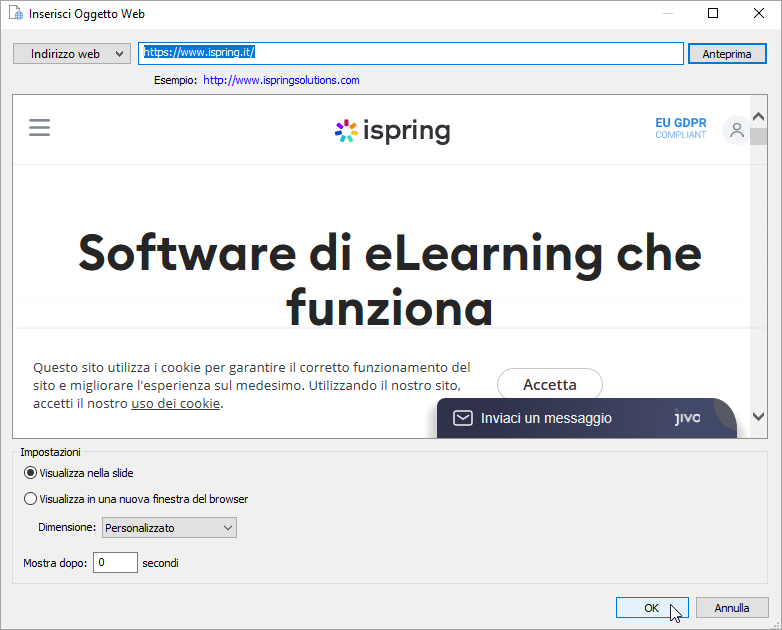Open the user account profile icon

pyautogui.click(x=736, y=130)
